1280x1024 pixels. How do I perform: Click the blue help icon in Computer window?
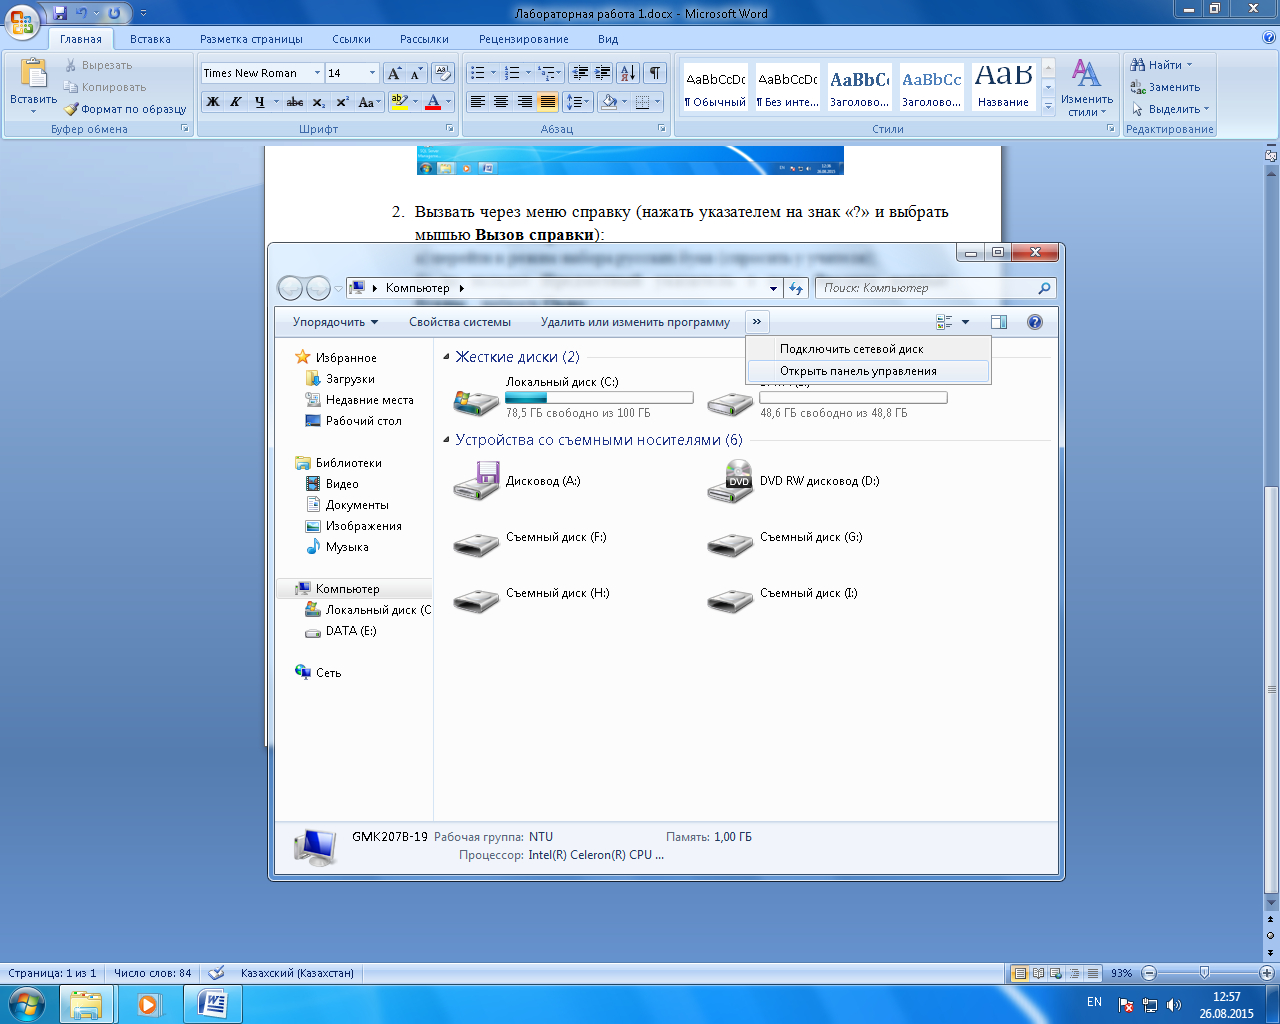pos(1035,322)
